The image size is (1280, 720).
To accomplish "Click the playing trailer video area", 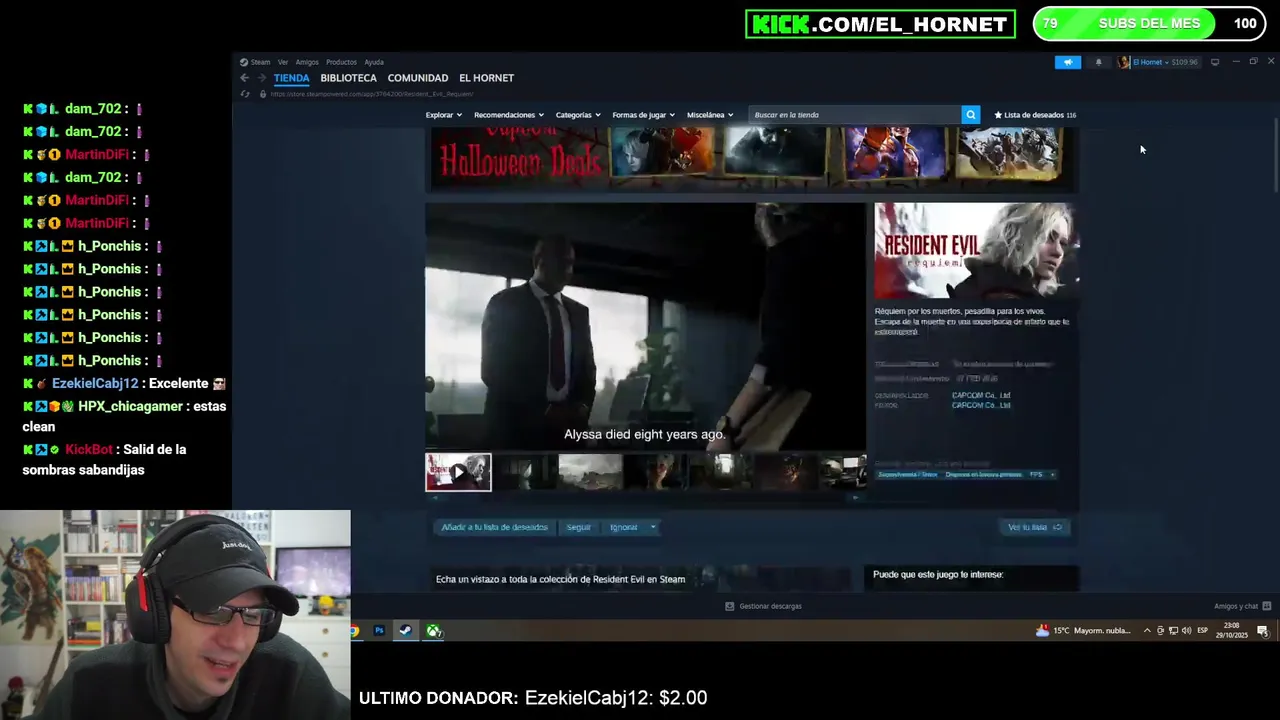I will point(645,326).
